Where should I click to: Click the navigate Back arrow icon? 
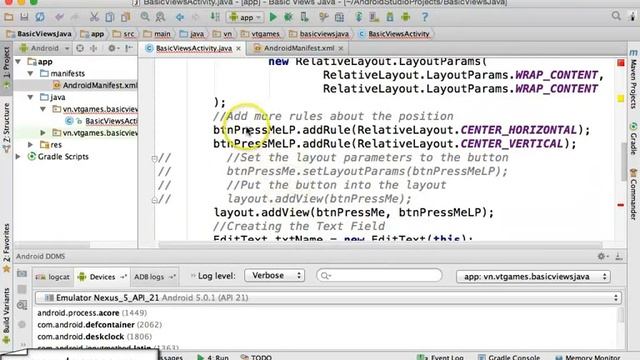click(x=180, y=17)
